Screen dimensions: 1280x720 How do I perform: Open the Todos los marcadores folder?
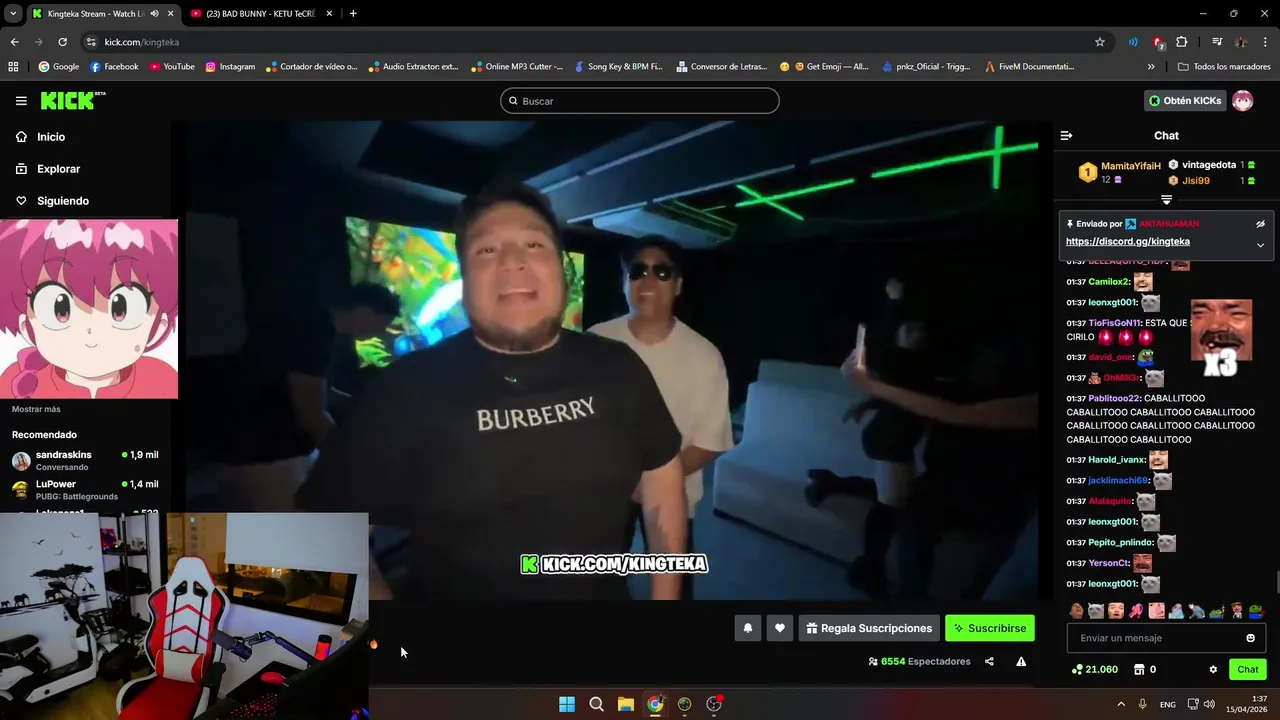click(x=1224, y=67)
